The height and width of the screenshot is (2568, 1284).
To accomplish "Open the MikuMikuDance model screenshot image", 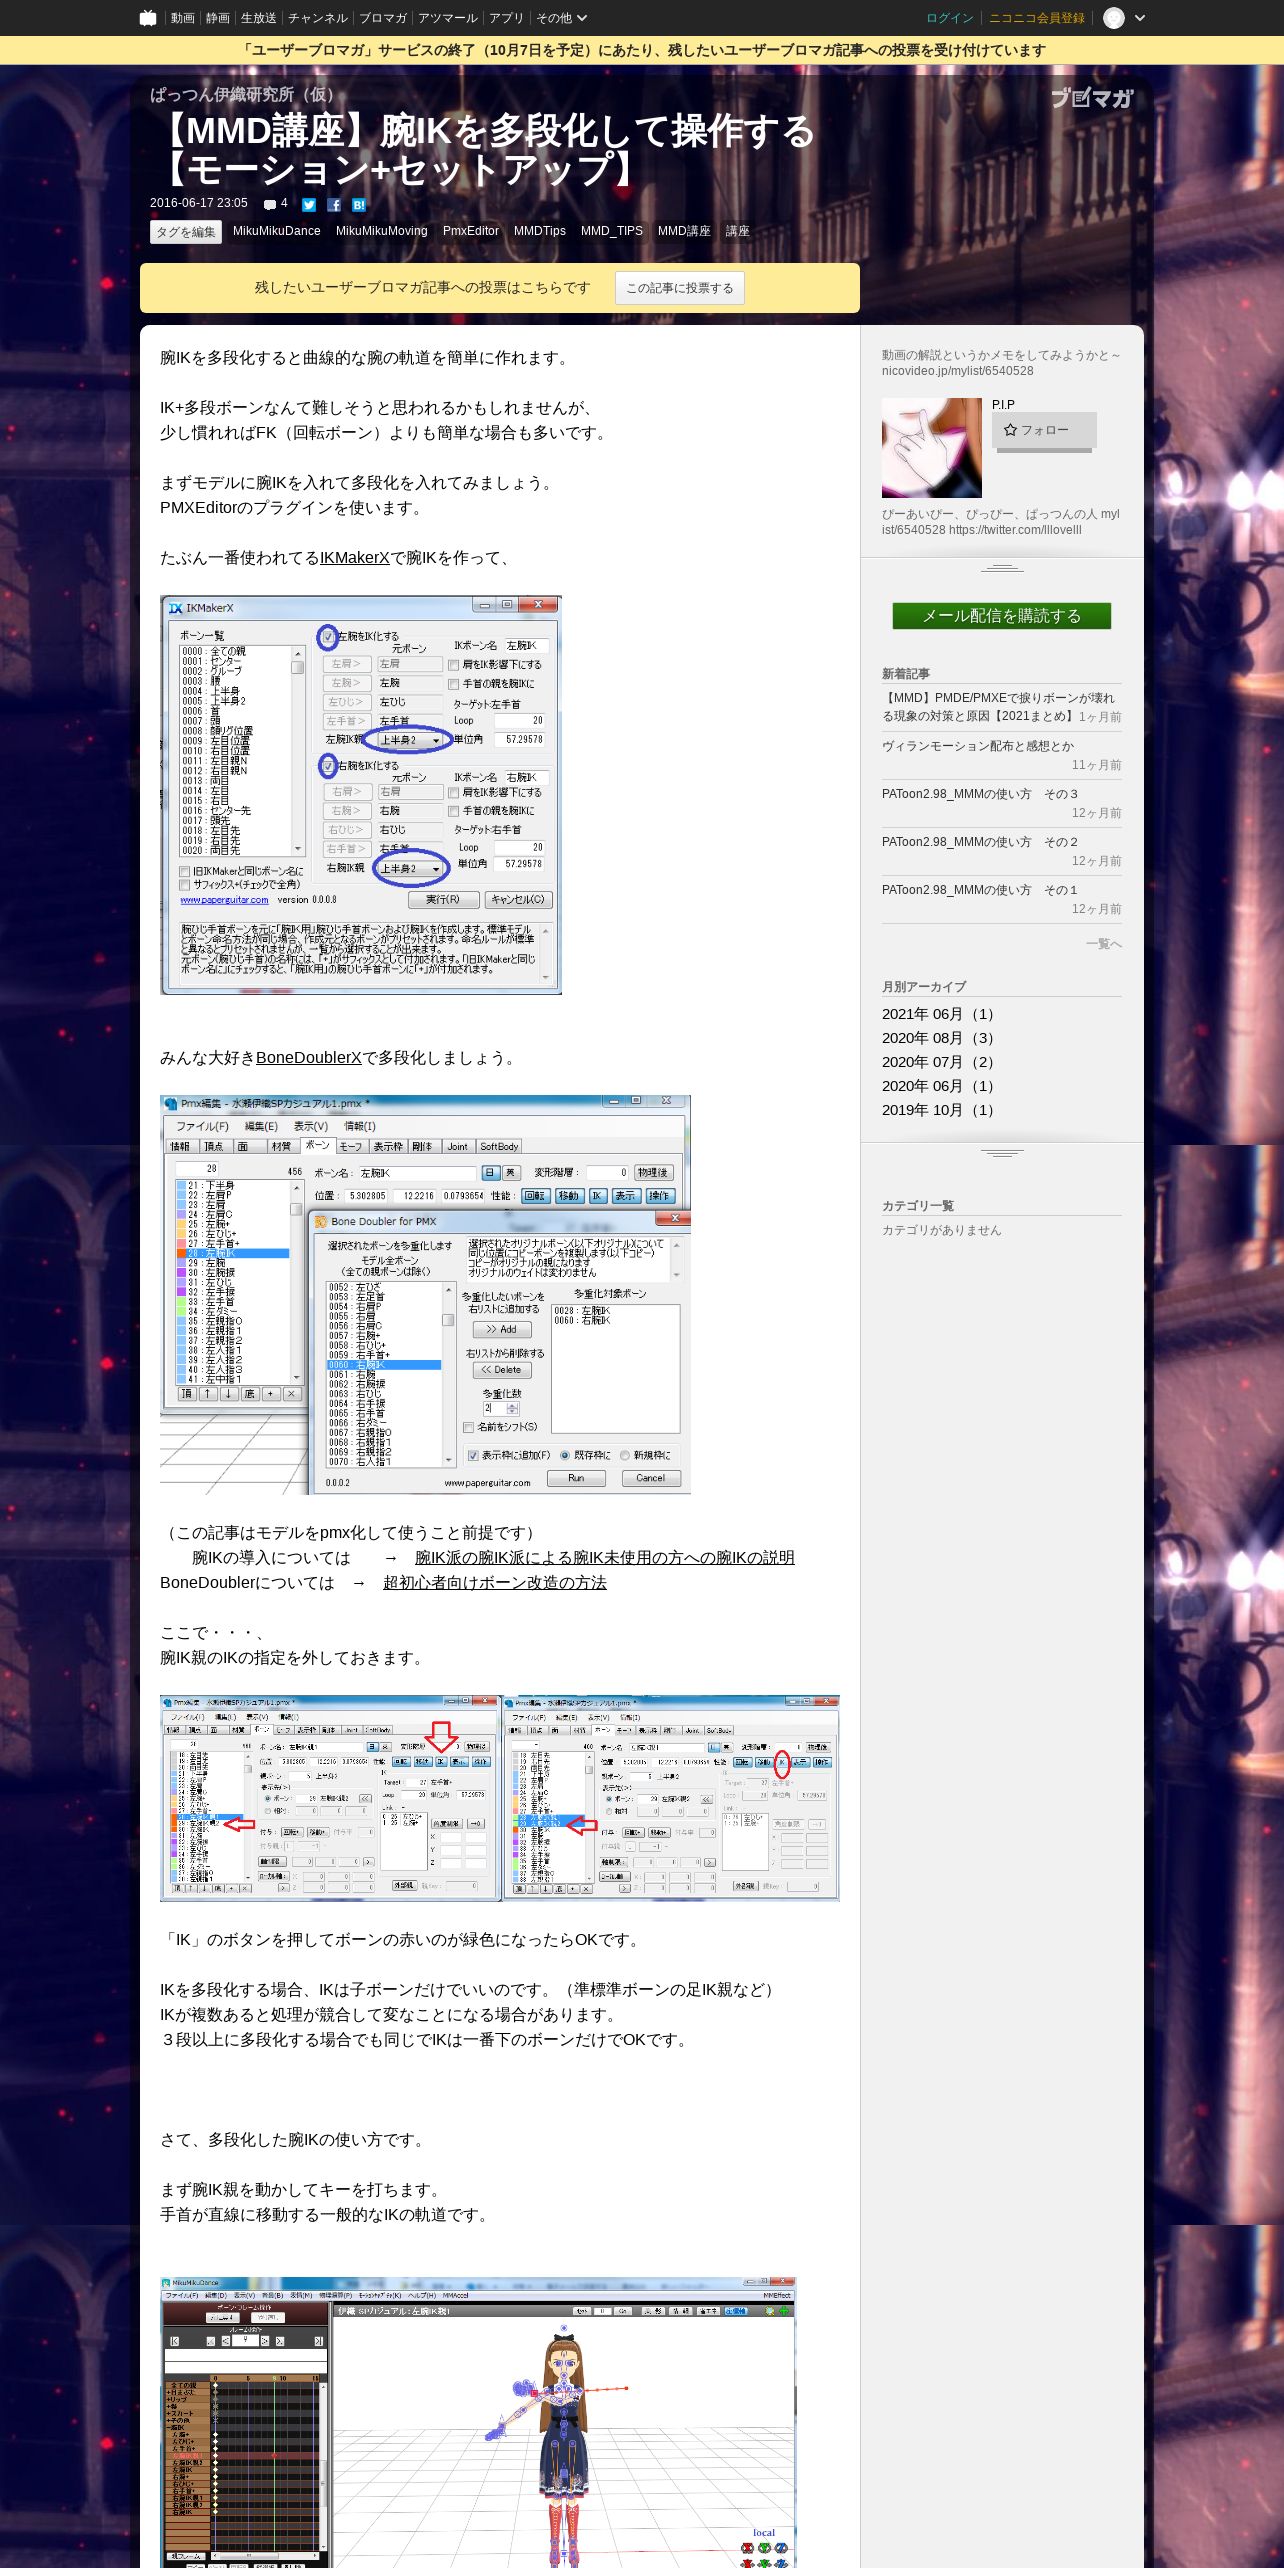I will point(478,2422).
